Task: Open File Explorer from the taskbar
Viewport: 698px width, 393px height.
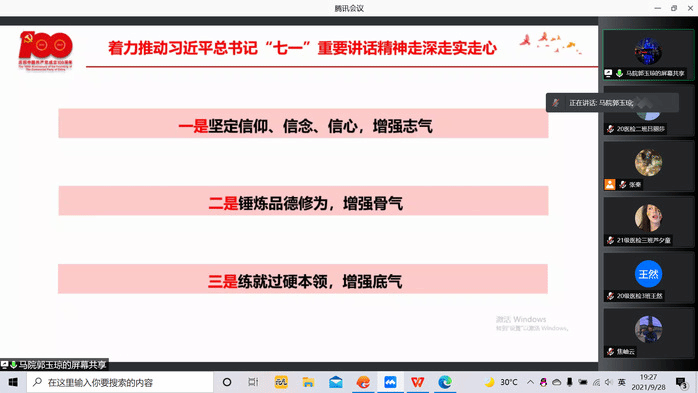Action: [x=308, y=382]
